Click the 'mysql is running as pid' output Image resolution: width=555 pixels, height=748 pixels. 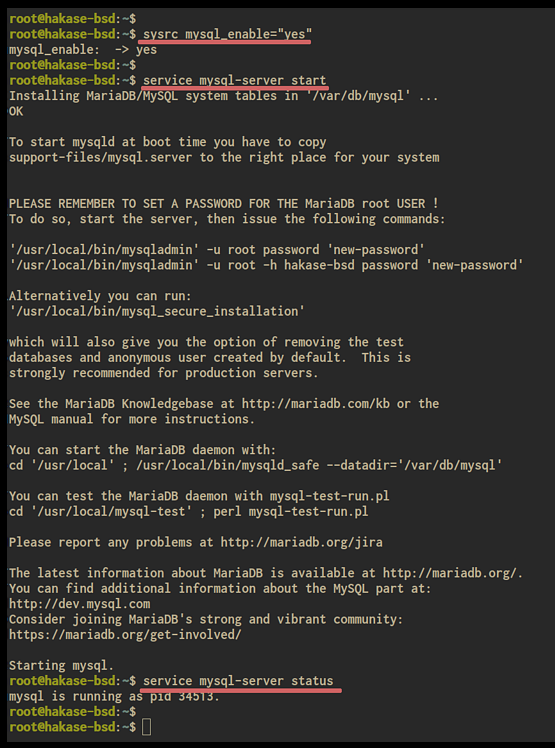(114, 696)
